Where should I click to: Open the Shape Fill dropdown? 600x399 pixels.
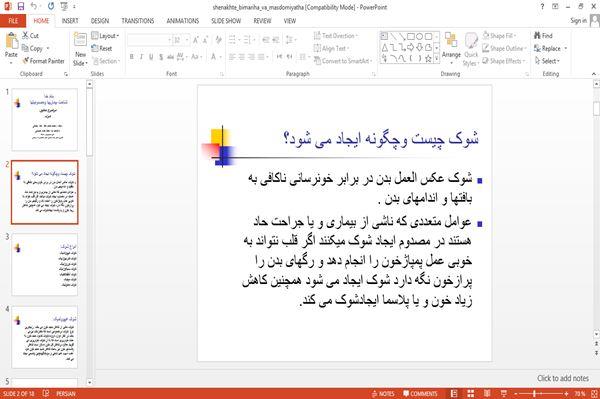point(499,36)
